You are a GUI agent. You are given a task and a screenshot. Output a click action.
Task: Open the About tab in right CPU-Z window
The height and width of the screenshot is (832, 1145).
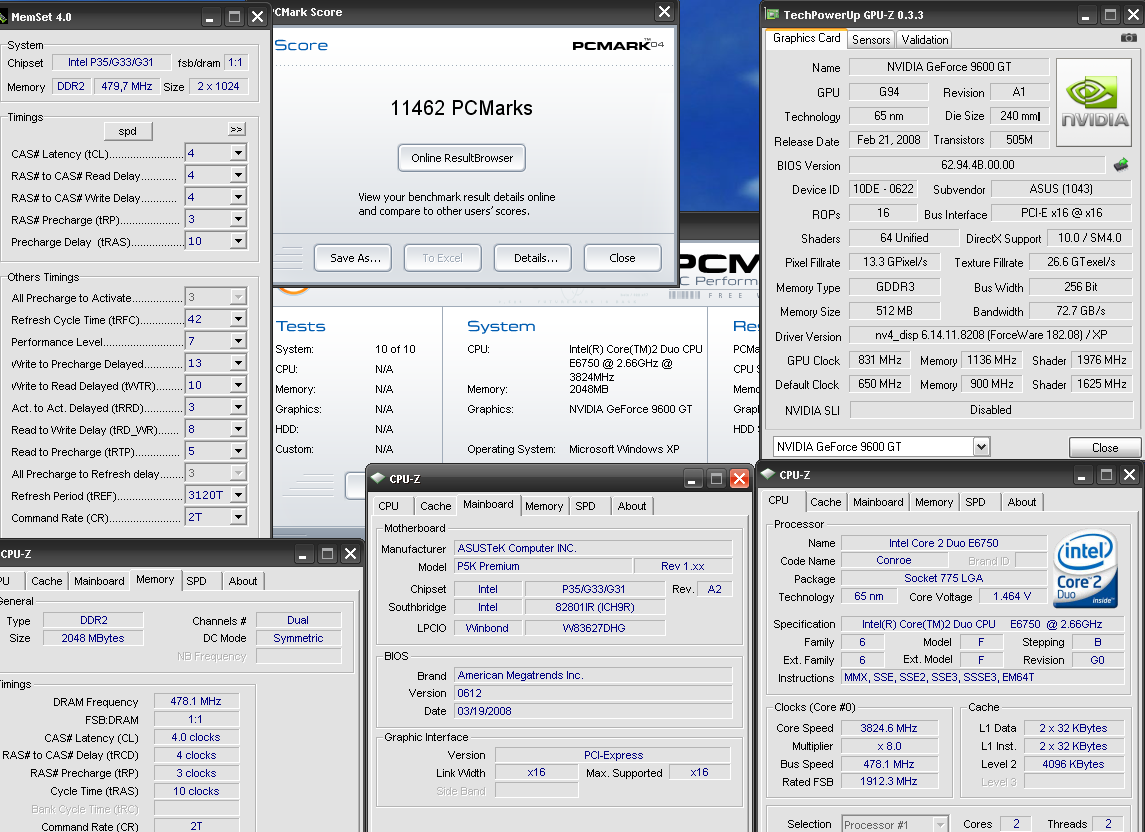click(x=1022, y=502)
